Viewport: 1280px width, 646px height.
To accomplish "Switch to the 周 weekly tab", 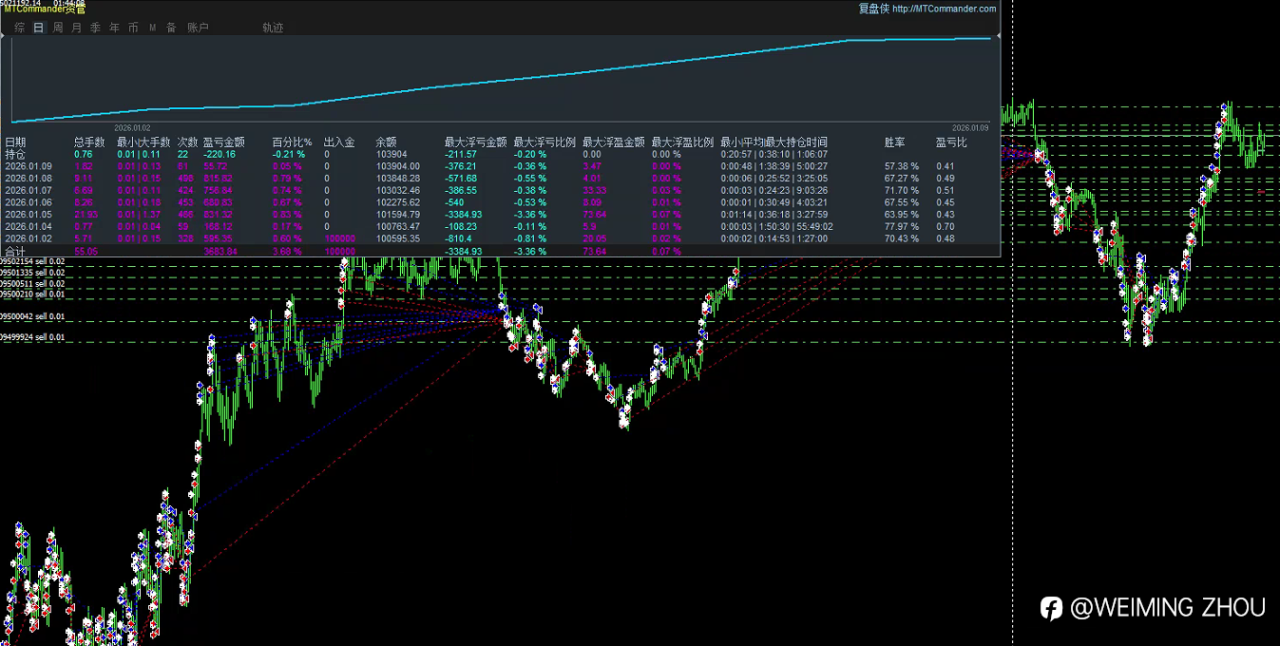I will 58,28.
